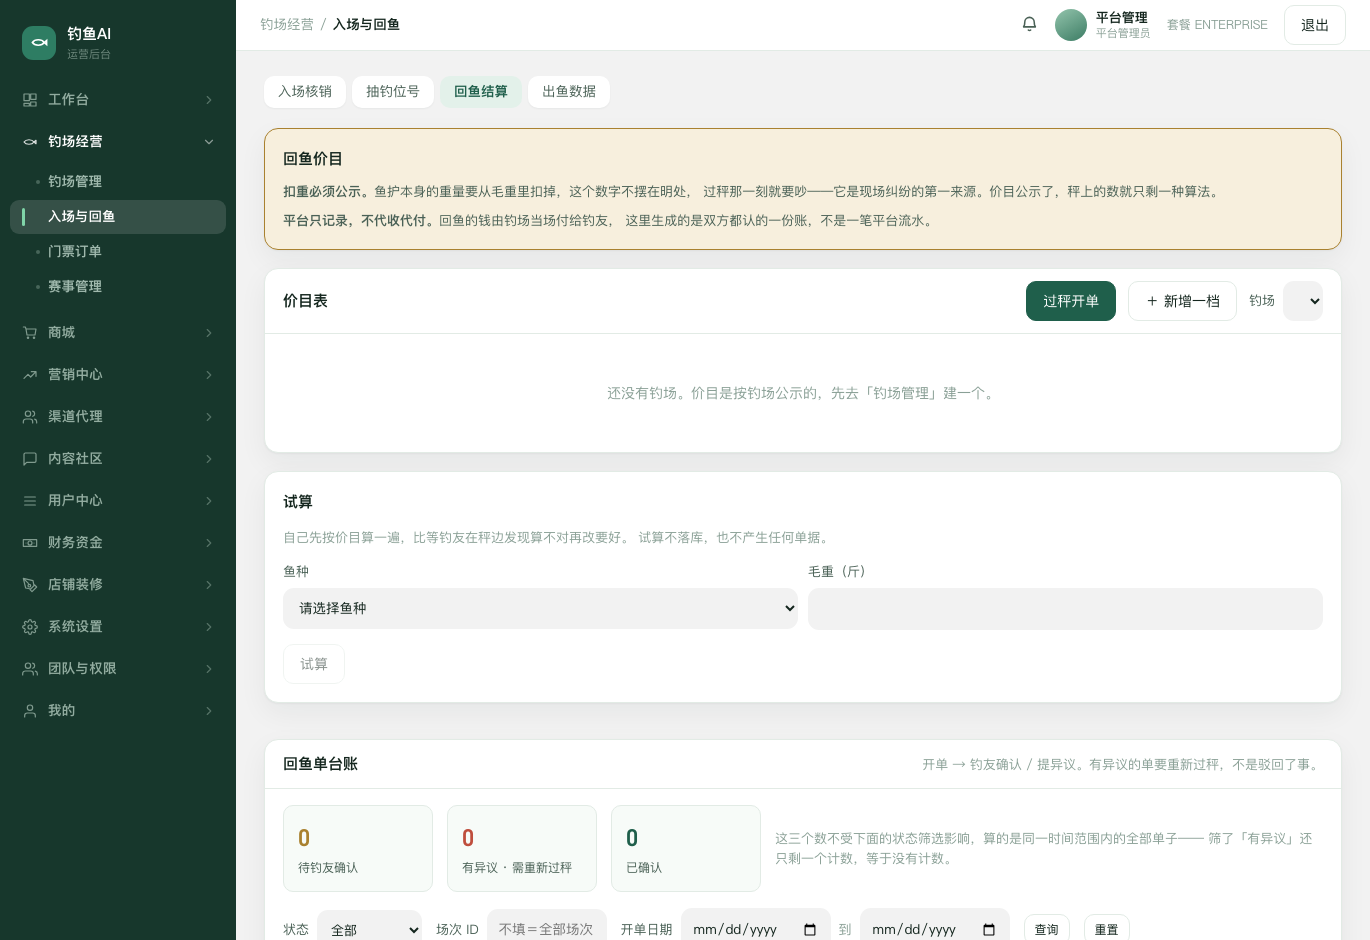Switch to the 抽钓位号 tab
This screenshot has height=940, width=1370.
click(x=393, y=92)
